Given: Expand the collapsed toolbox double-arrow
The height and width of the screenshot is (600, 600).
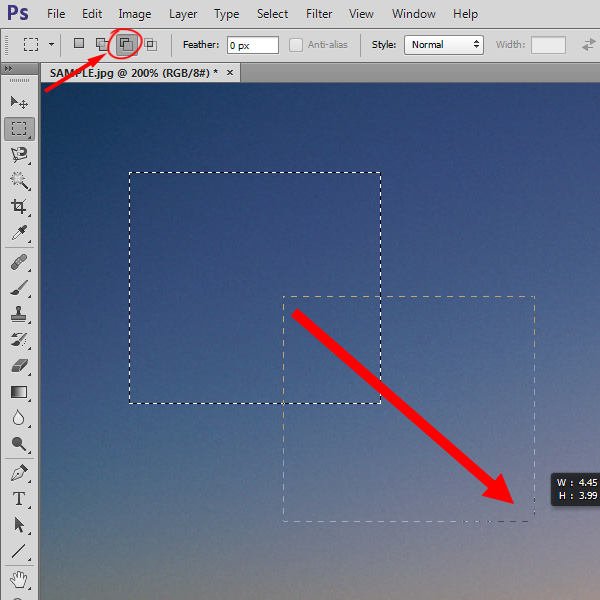Looking at the screenshot, I should 8,68.
